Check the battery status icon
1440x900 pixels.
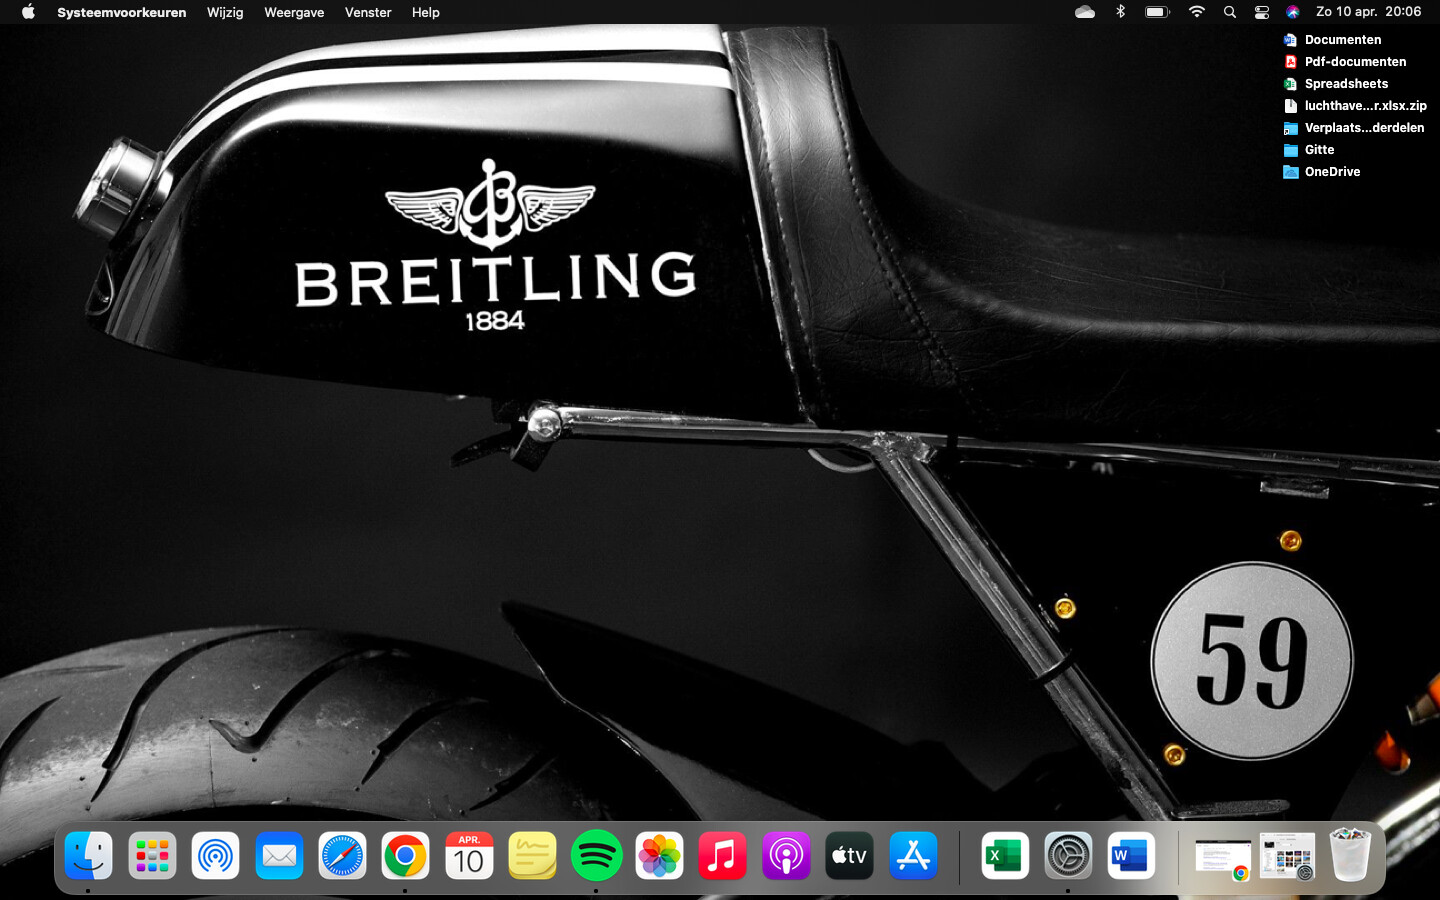(x=1157, y=12)
